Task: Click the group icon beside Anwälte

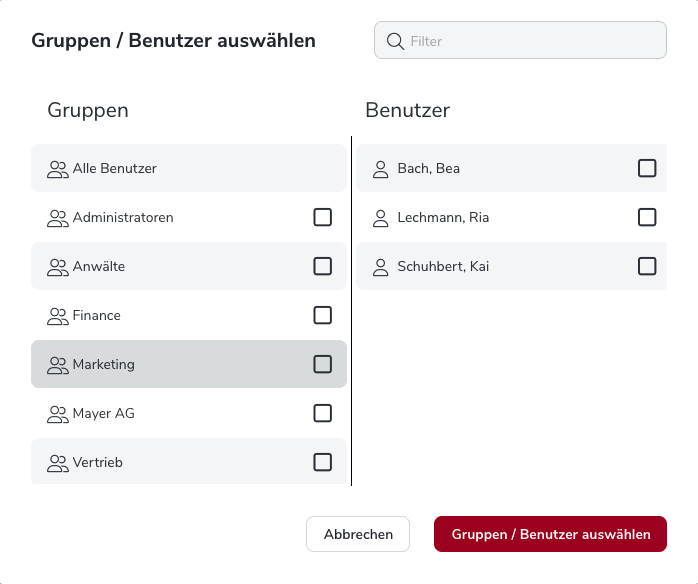Action: pyautogui.click(x=57, y=267)
